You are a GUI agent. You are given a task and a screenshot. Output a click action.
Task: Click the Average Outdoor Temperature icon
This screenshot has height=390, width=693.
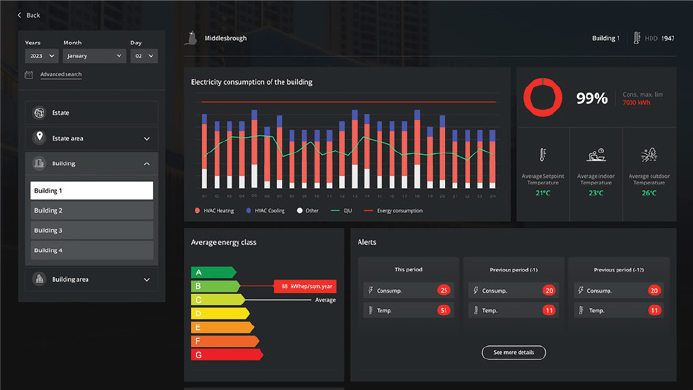pos(649,155)
